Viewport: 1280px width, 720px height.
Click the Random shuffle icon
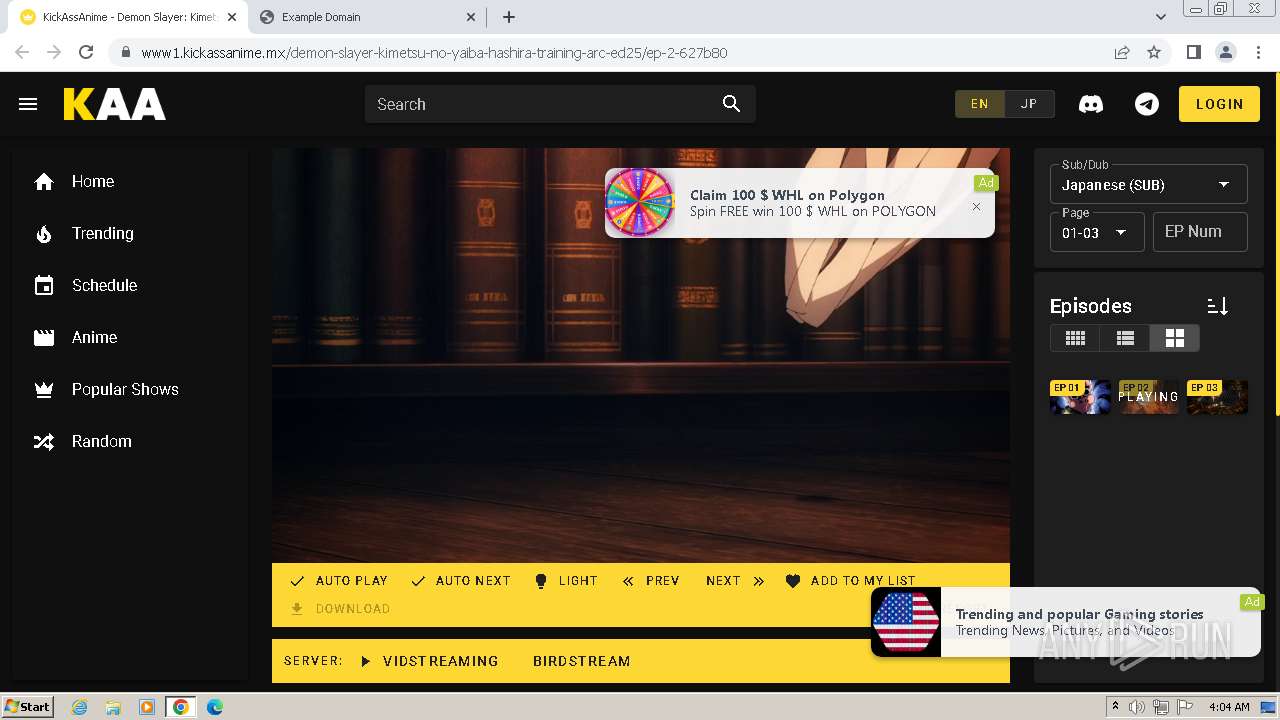tap(44, 442)
